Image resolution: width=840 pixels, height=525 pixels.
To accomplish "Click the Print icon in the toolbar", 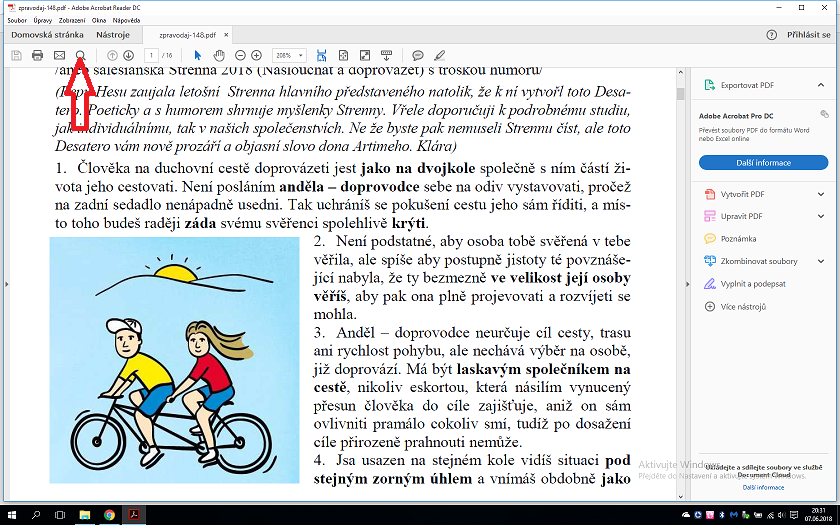I will pos(37,55).
